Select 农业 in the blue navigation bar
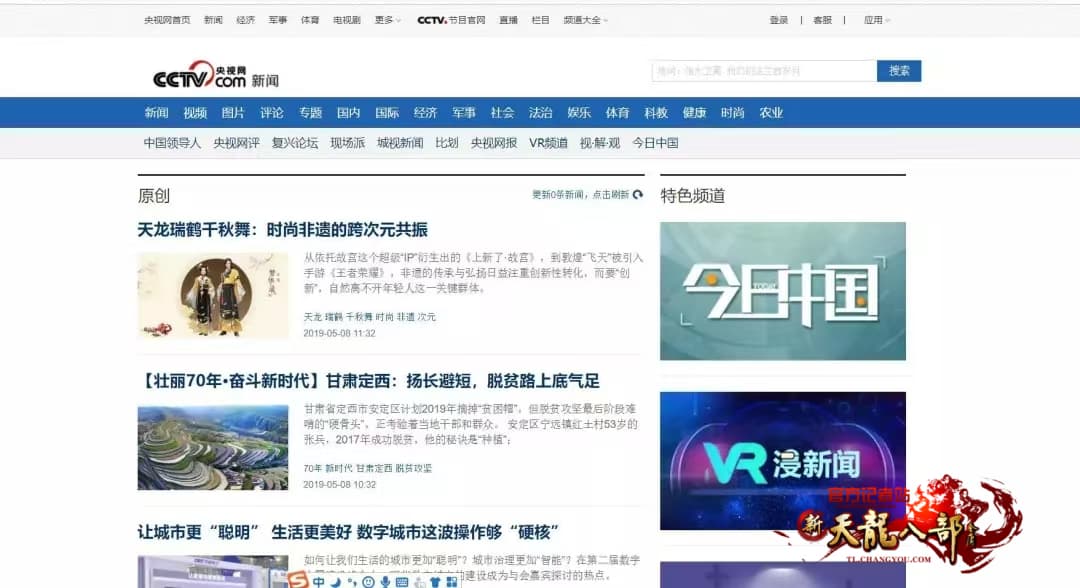The height and width of the screenshot is (588, 1080). click(x=771, y=112)
